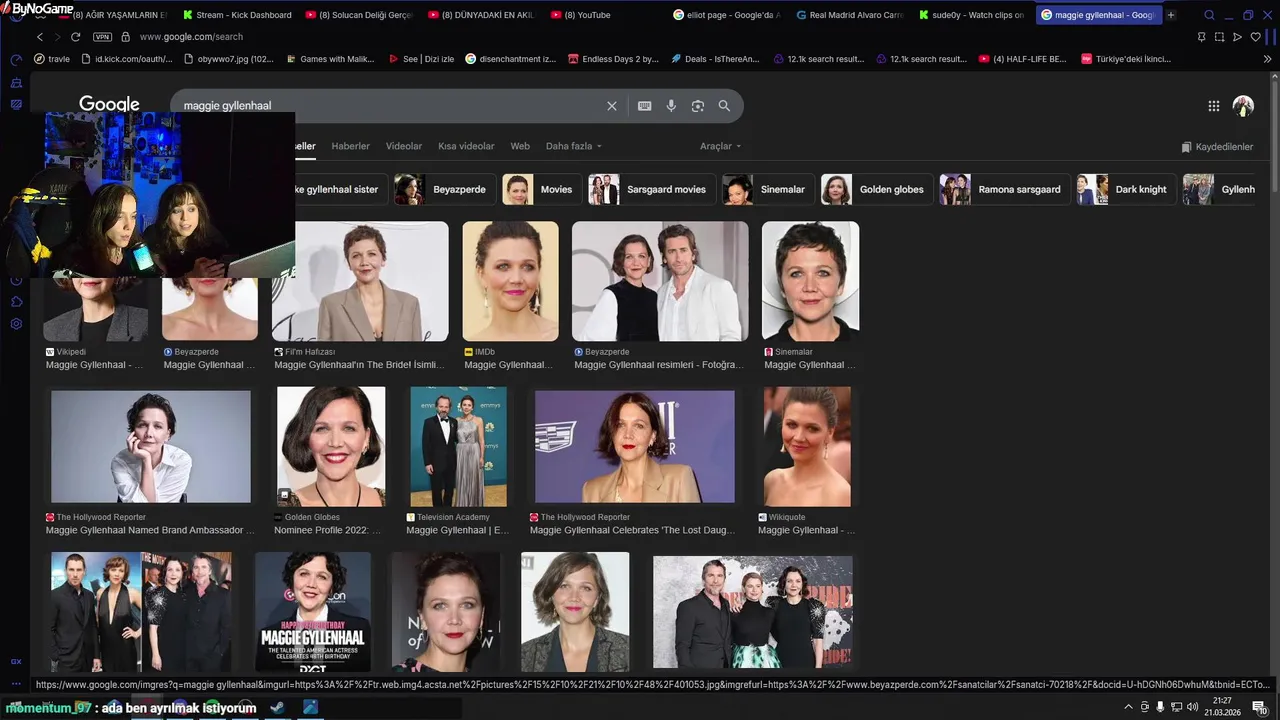
Task: Open the IMDb Maggie Gyllenhaal image
Action: (x=510, y=281)
